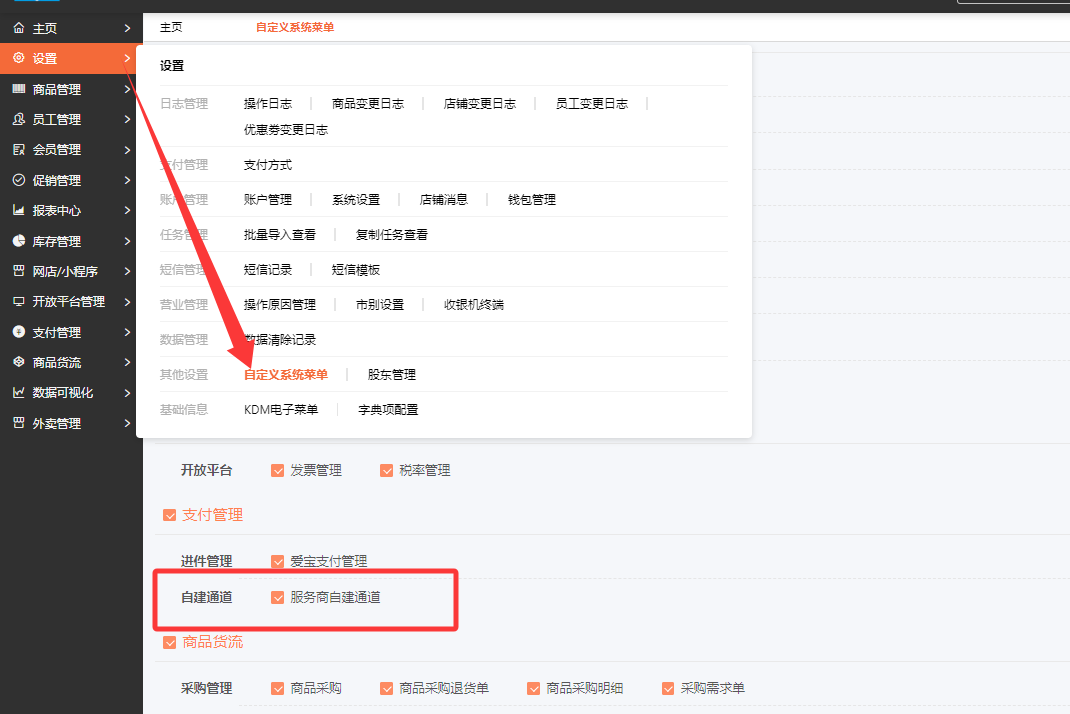The image size is (1070, 714).
Task: Expand the 外卖管理 submenu chevron
Action: 127,424
